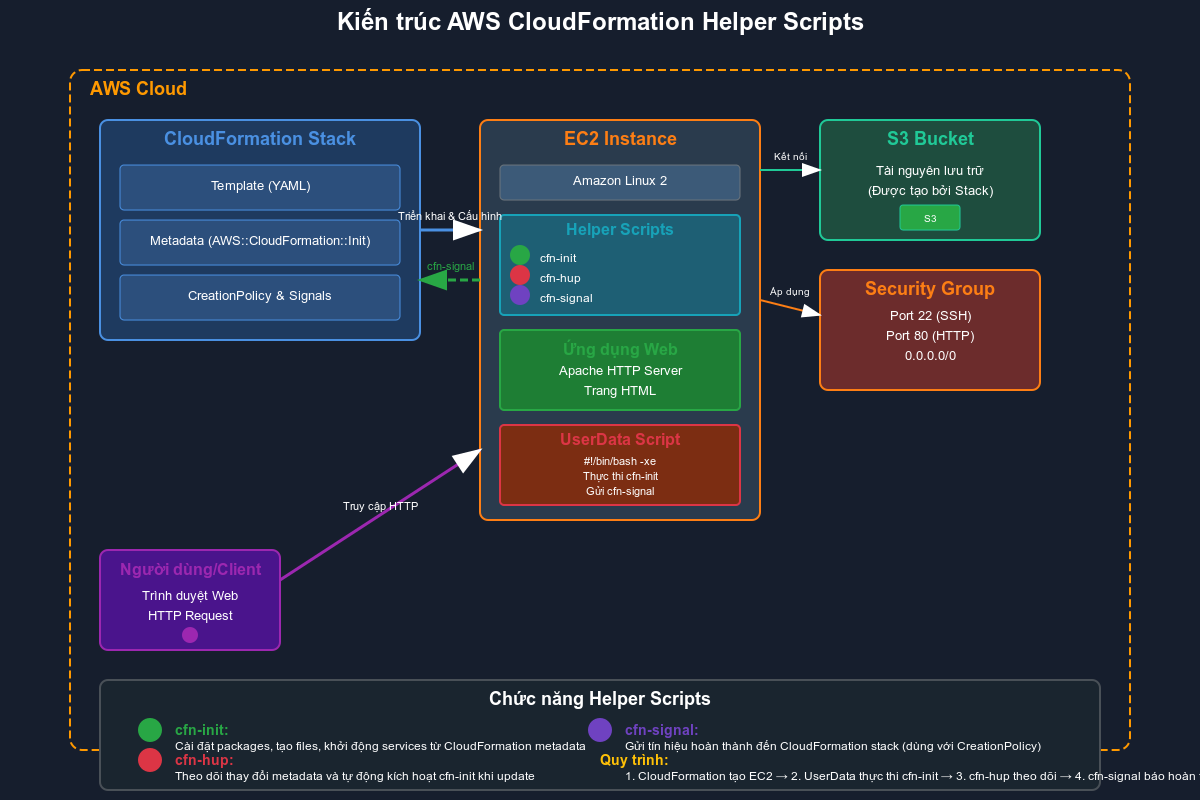The width and height of the screenshot is (1200, 800).
Task: Select the Template (YAML) box
Action: [260, 187]
